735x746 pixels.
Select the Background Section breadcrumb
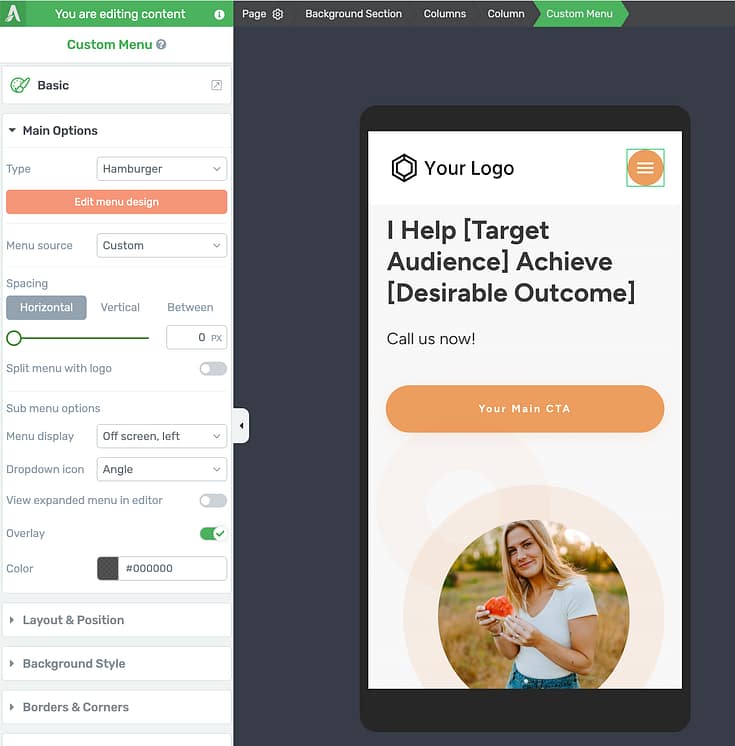coord(353,14)
